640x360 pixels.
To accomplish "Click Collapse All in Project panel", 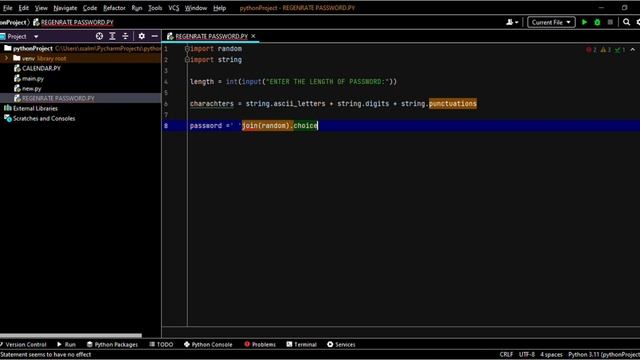I will tap(125, 36).
